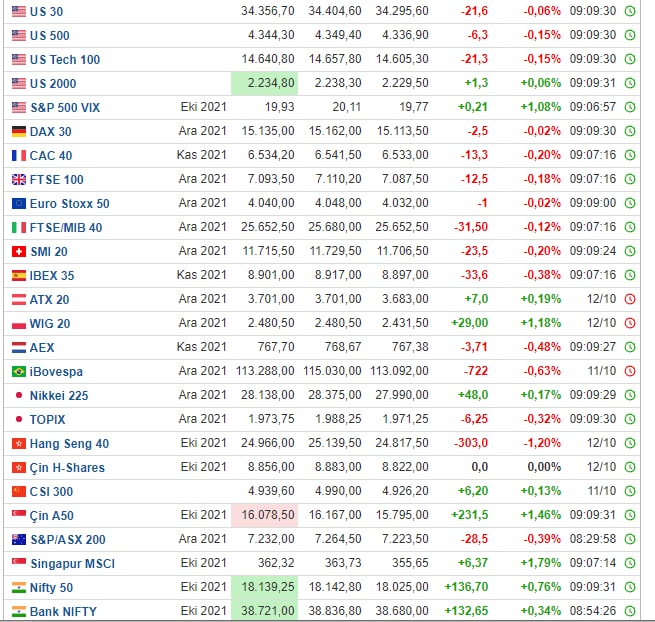This screenshot has width=655, height=622.
Task: Select the Euro Stoxx 50 change value -1
Action: click(482, 203)
